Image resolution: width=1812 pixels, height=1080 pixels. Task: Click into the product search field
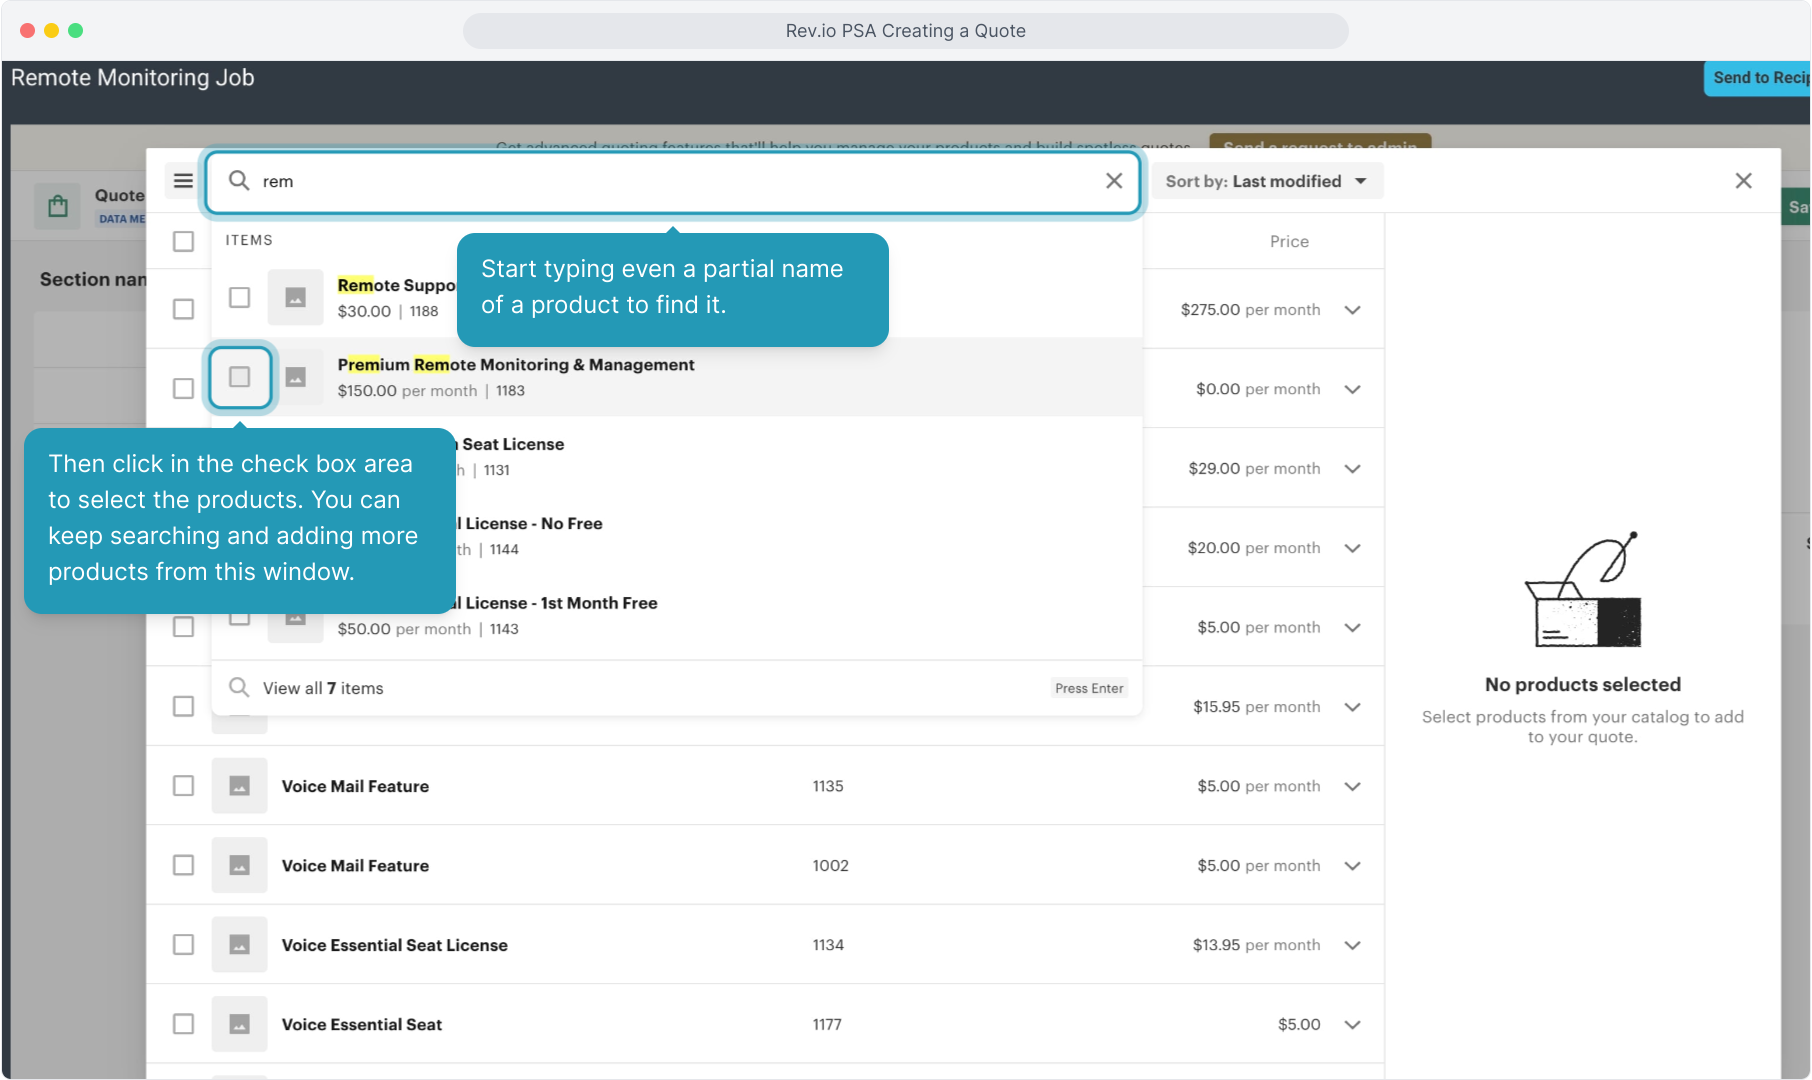tap(670, 181)
